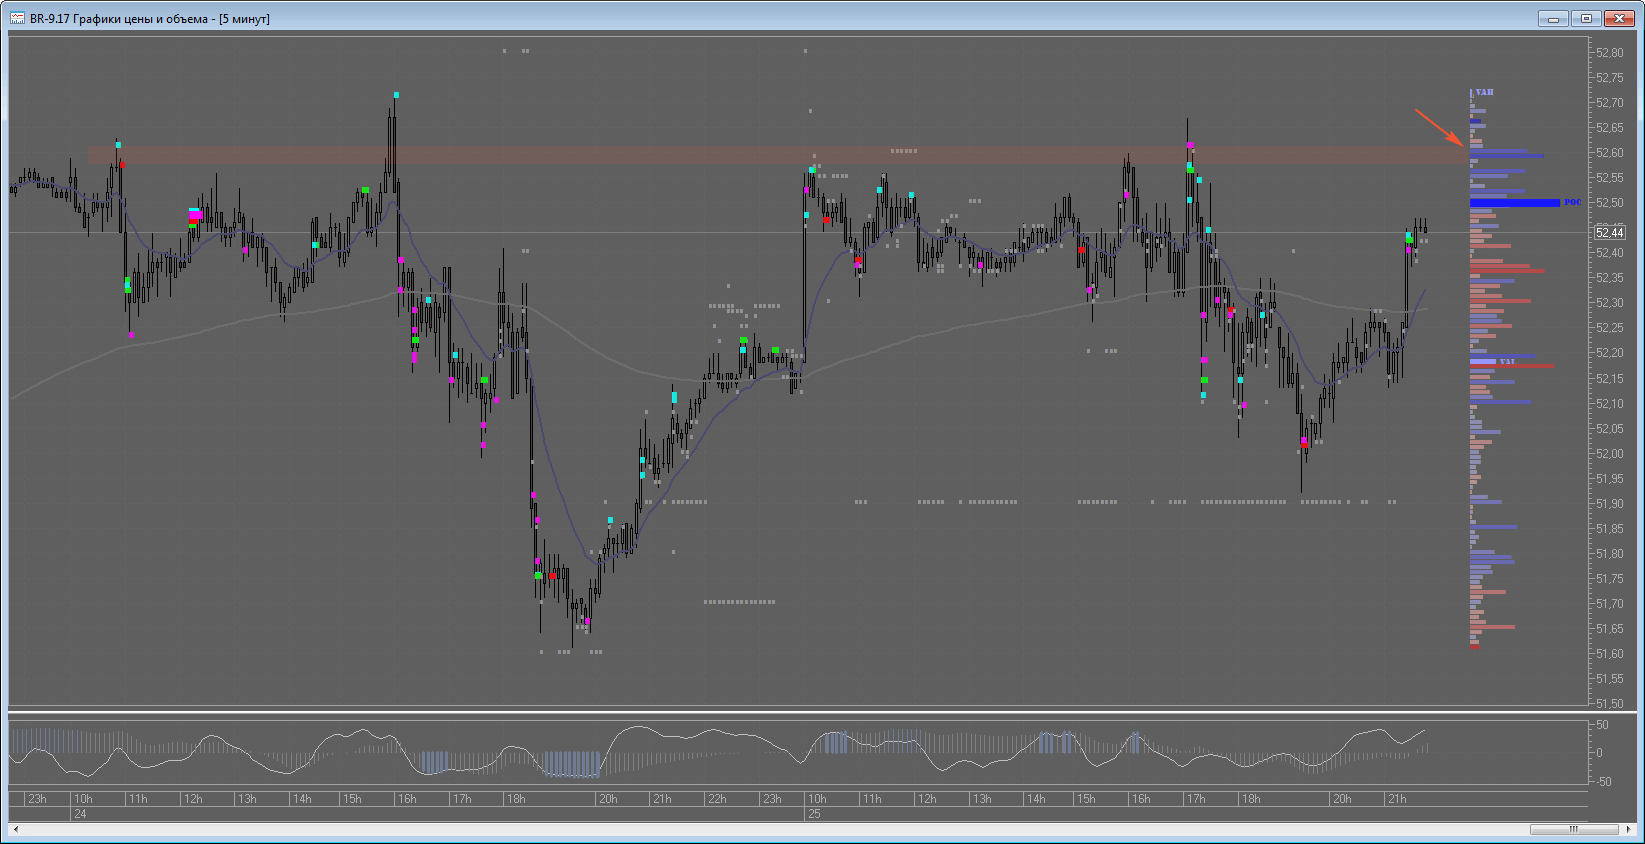Click the right arrow of horizontal scrollbar
The height and width of the screenshot is (844, 1645).
[1628, 829]
